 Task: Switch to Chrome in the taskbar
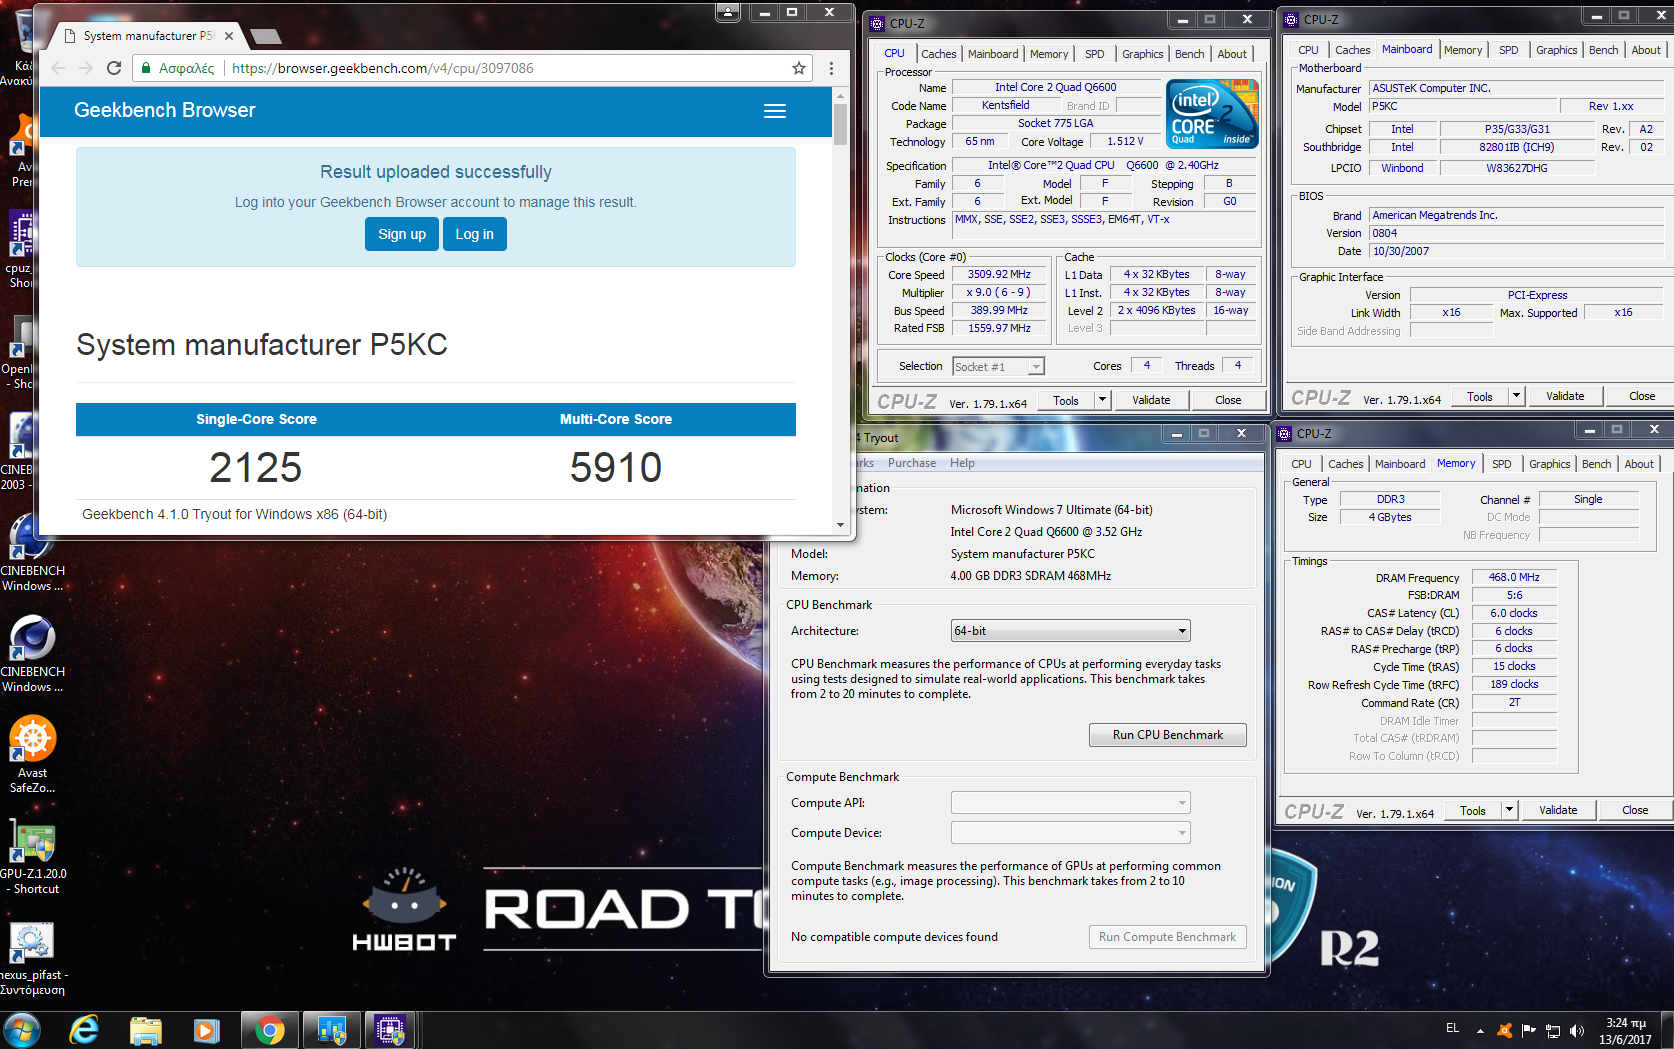[269, 1030]
